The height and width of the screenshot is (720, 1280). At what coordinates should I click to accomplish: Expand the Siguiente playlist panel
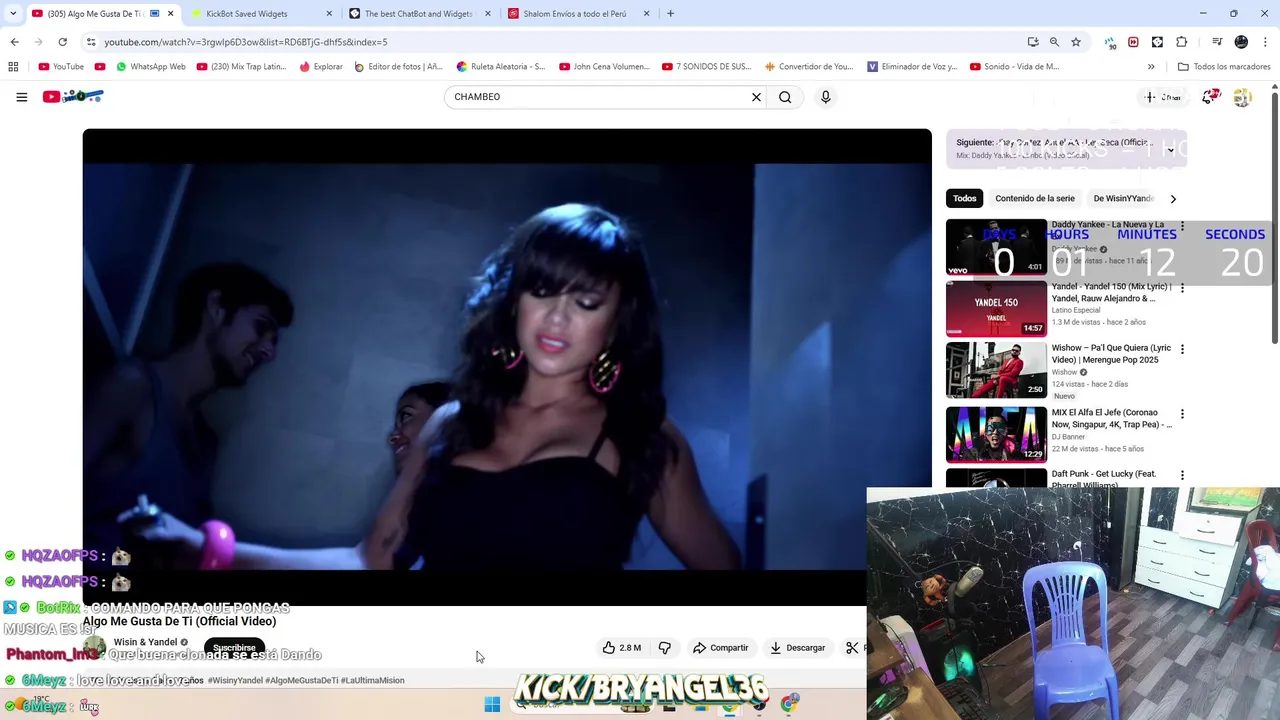1170,150
